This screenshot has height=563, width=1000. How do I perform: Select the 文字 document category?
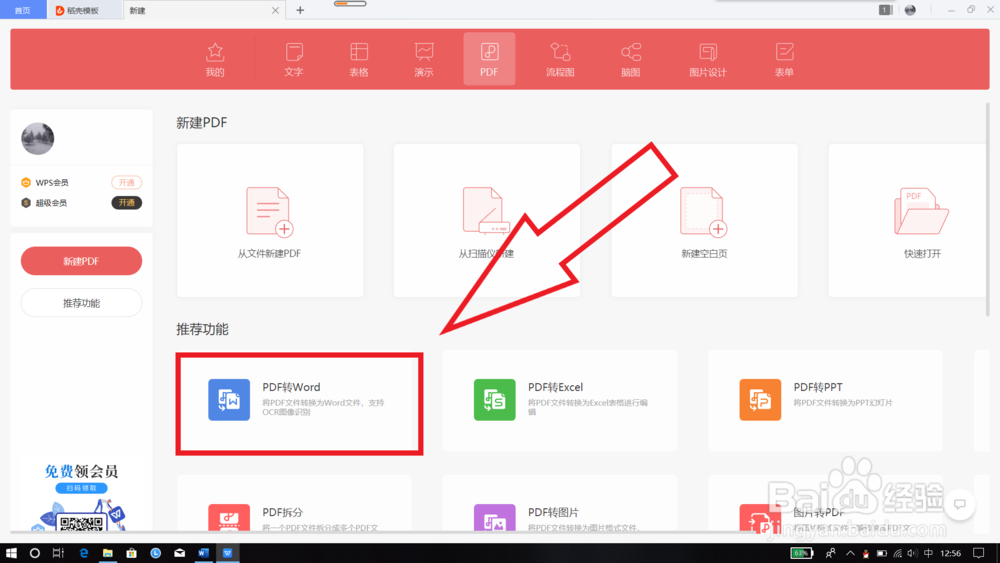point(294,59)
